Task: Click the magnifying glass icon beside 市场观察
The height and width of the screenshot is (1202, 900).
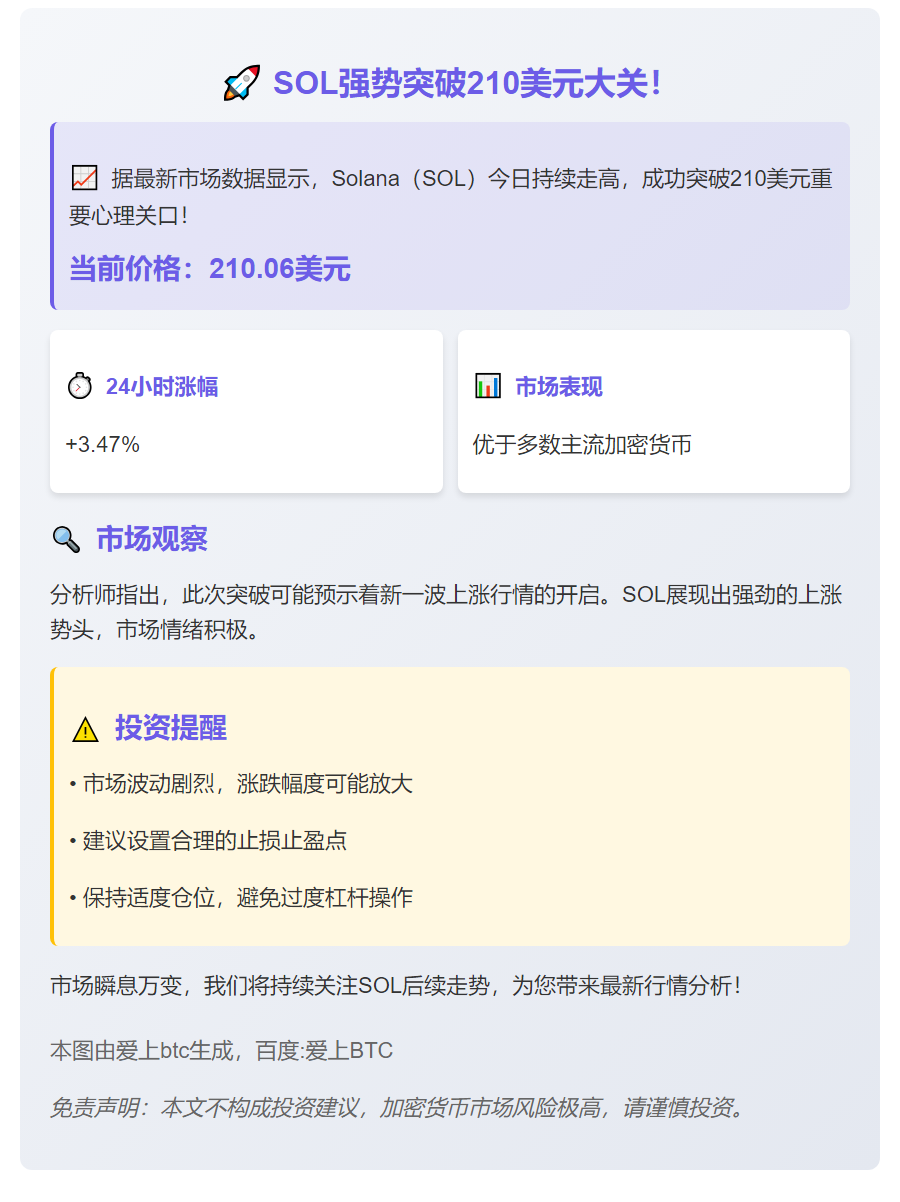Action: pyautogui.click(x=66, y=540)
